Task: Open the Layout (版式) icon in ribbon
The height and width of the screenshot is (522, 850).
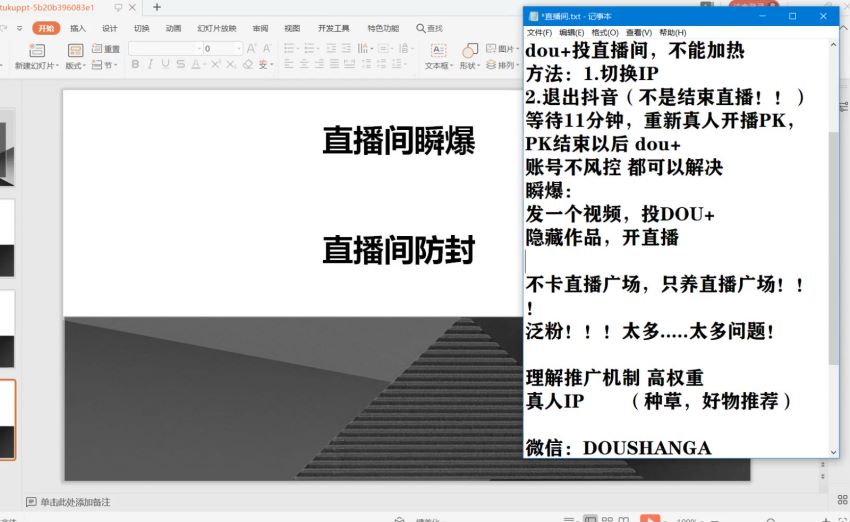Action: (x=75, y=50)
